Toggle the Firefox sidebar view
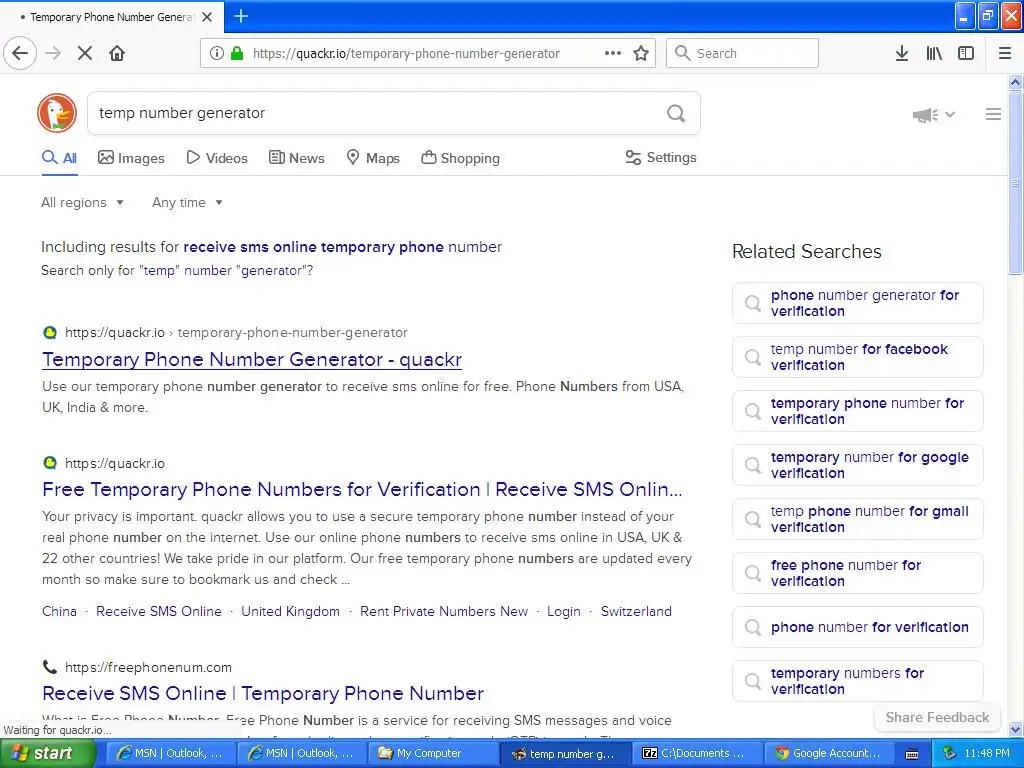This screenshot has height=768, width=1024. coord(966,53)
